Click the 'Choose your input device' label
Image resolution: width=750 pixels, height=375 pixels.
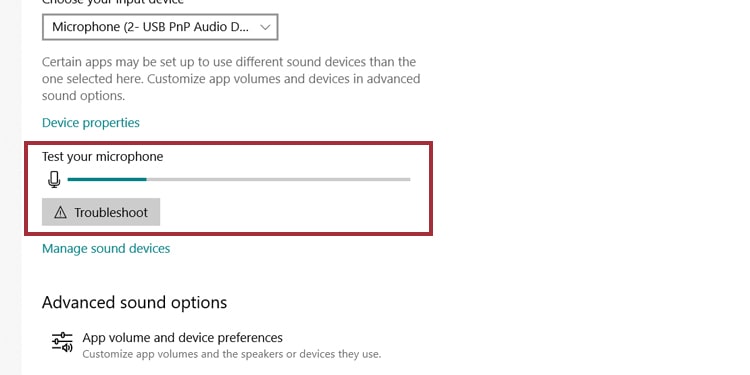pyautogui.click(x=113, y=2)
